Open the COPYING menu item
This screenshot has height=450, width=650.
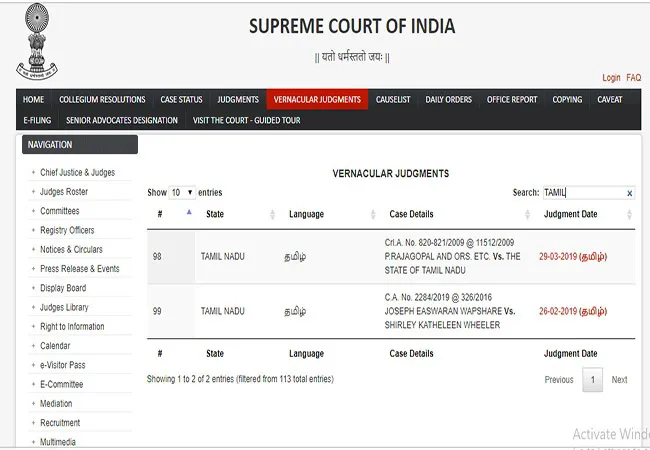(x=567, y=99)
